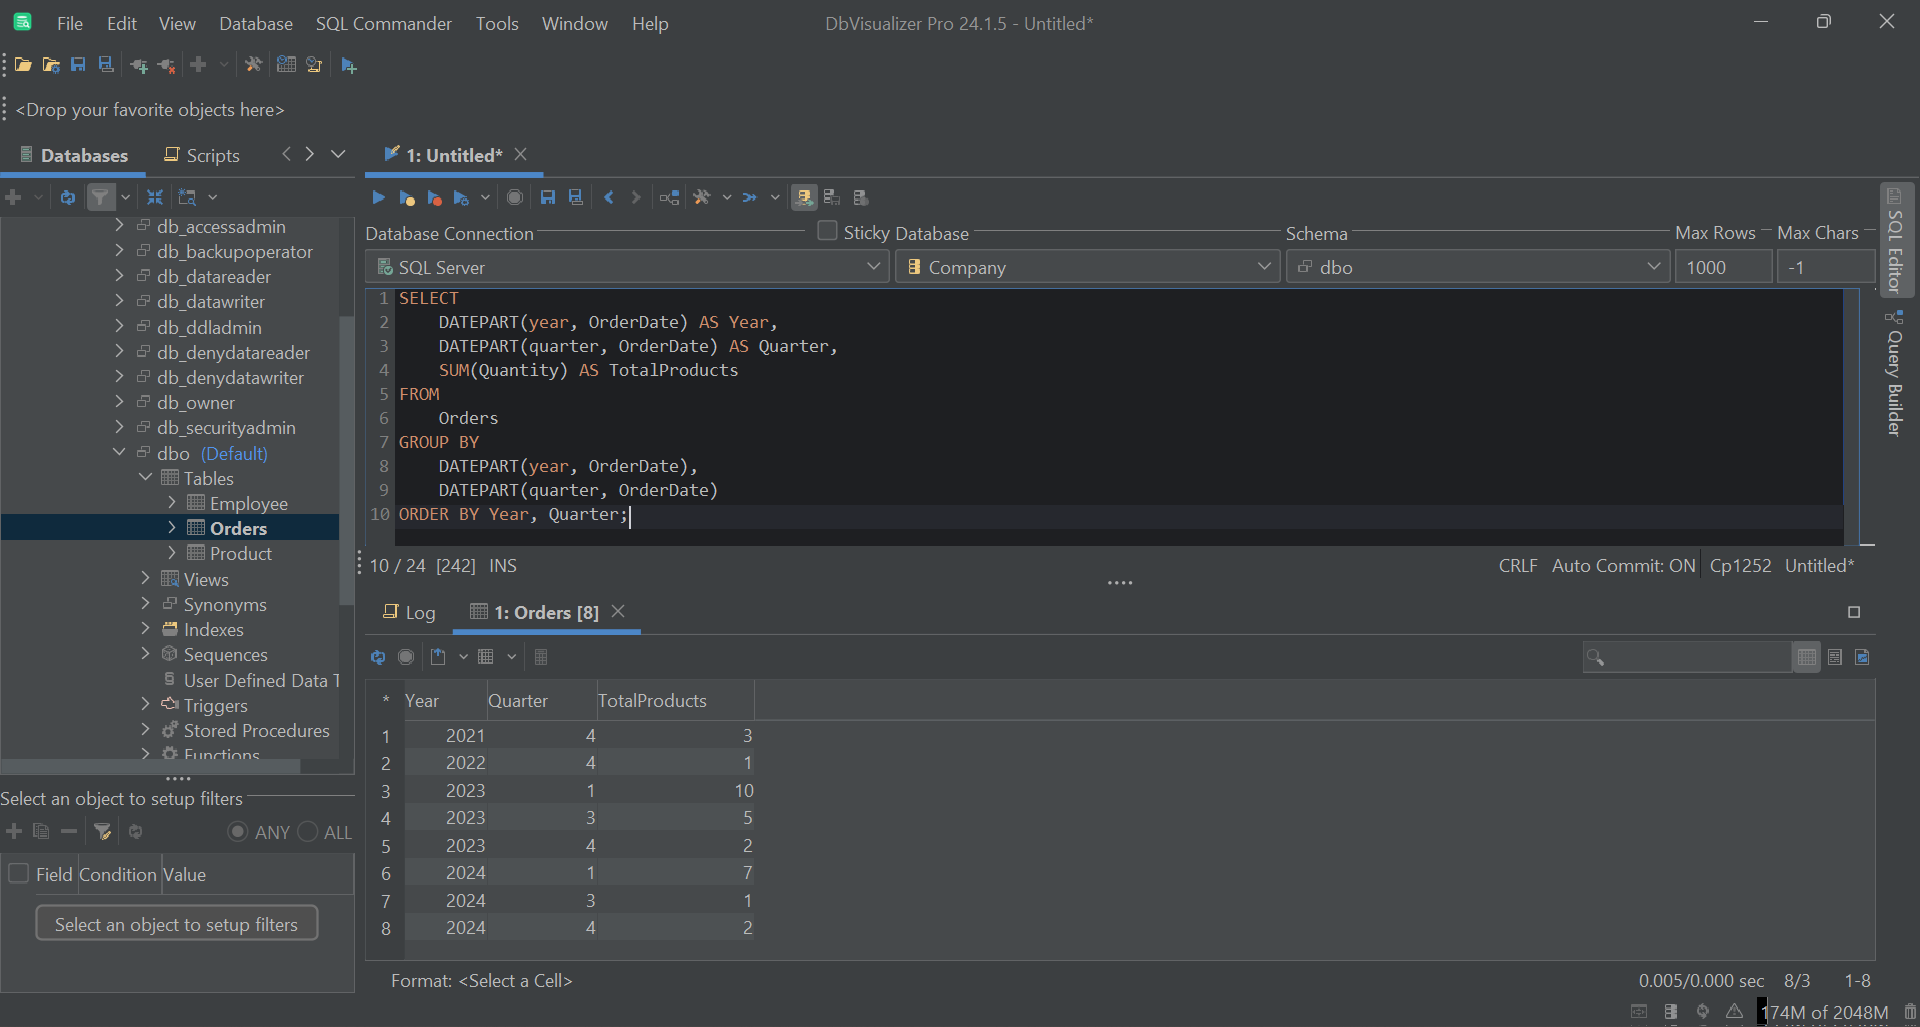Execute the SQL statement with the Run button
Viewport: 1920px width, 1027px height.
click(x=378, y=197)
